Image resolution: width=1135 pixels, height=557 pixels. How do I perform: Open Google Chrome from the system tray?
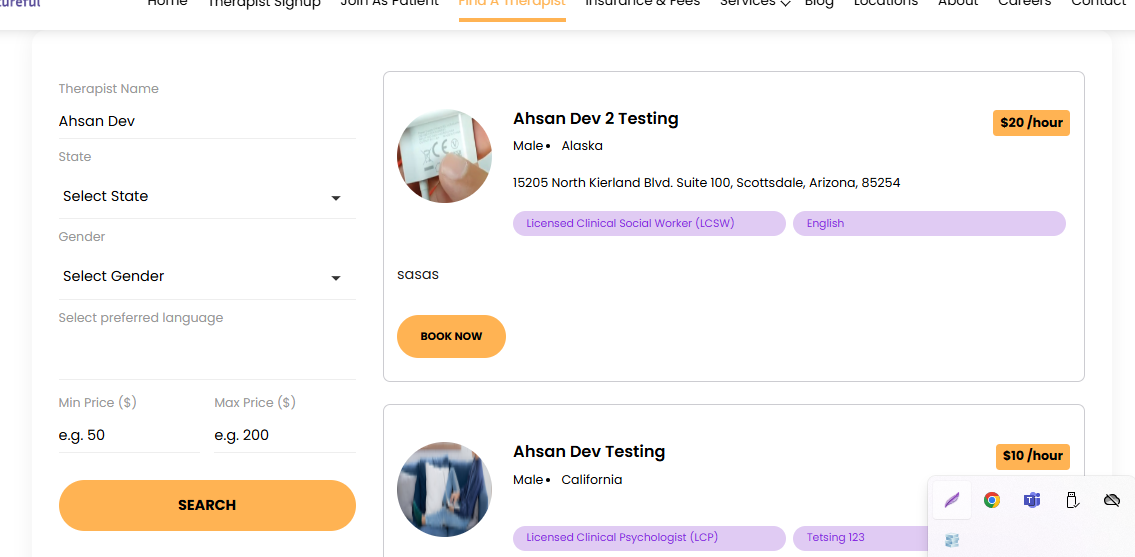click(991, 500)
